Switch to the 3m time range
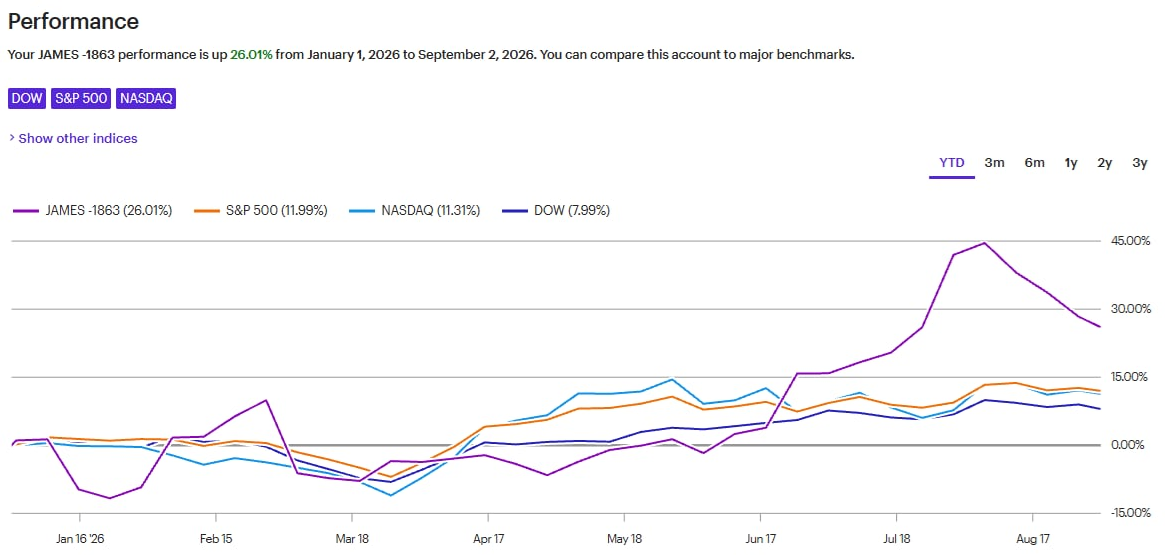 pyautogui.click(x=994, y=163)
